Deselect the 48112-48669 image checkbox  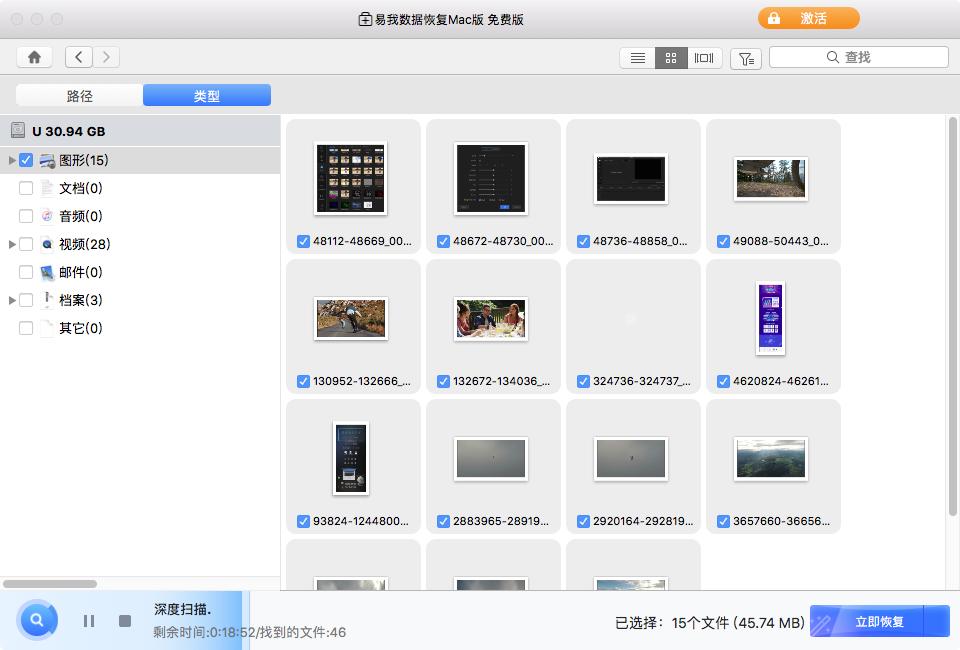(303, 240)
